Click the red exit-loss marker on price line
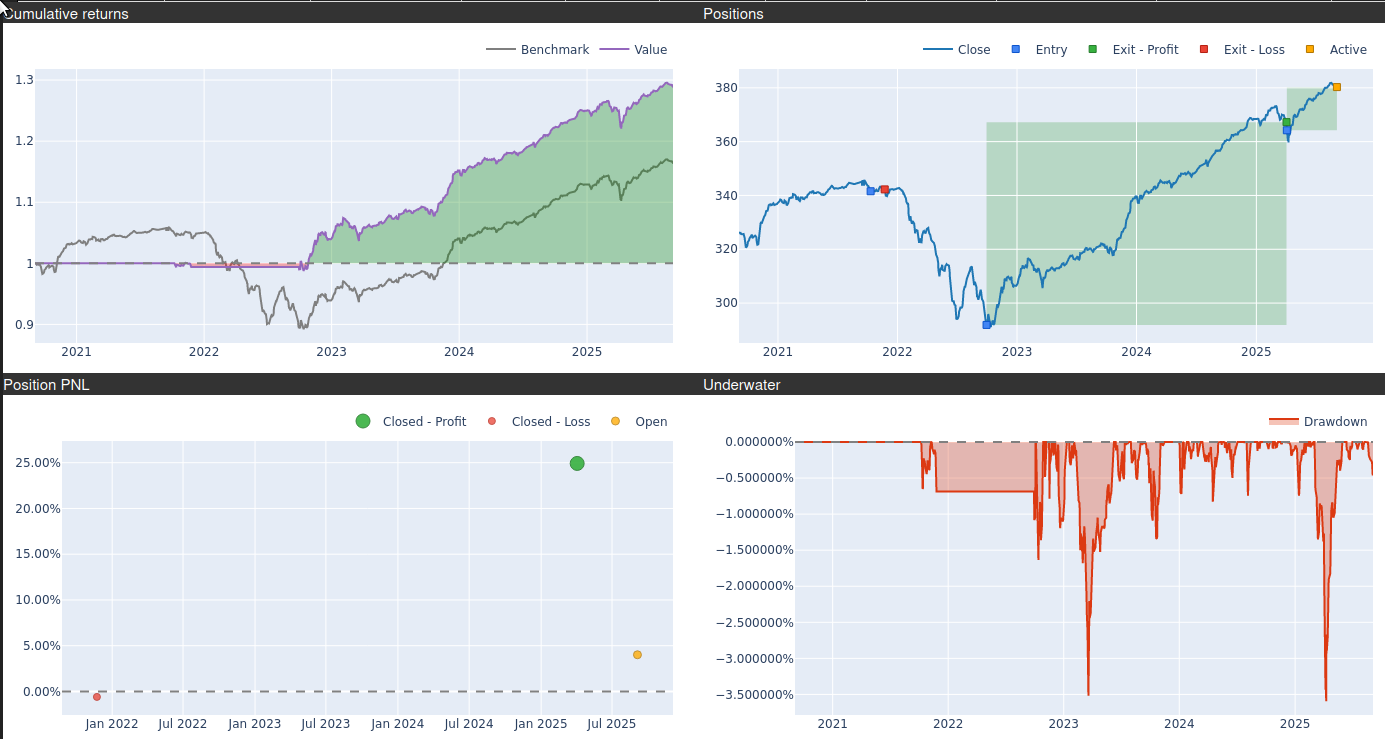Screen dimensions: 1385x739 pos(884,189)
